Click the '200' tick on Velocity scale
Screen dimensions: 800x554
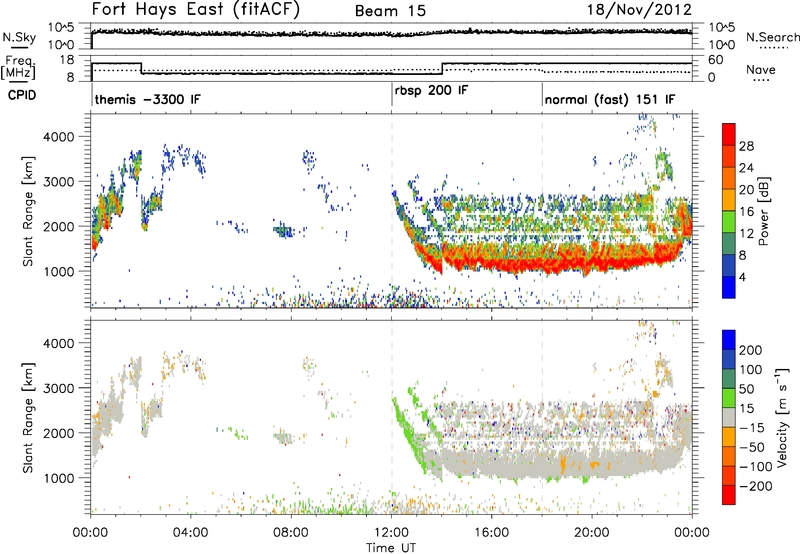(x=751, y=350)
